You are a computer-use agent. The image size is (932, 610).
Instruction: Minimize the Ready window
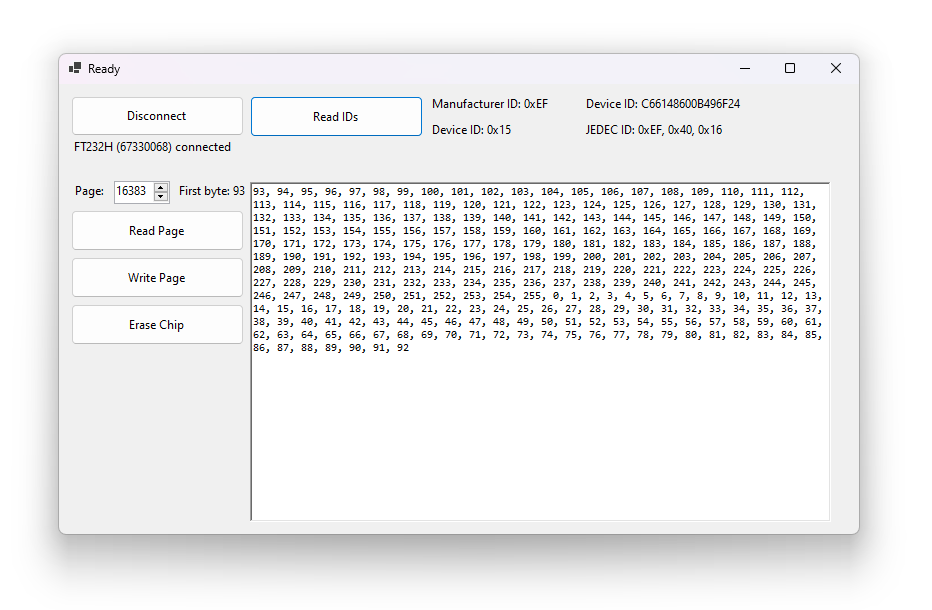click(745, 68)
